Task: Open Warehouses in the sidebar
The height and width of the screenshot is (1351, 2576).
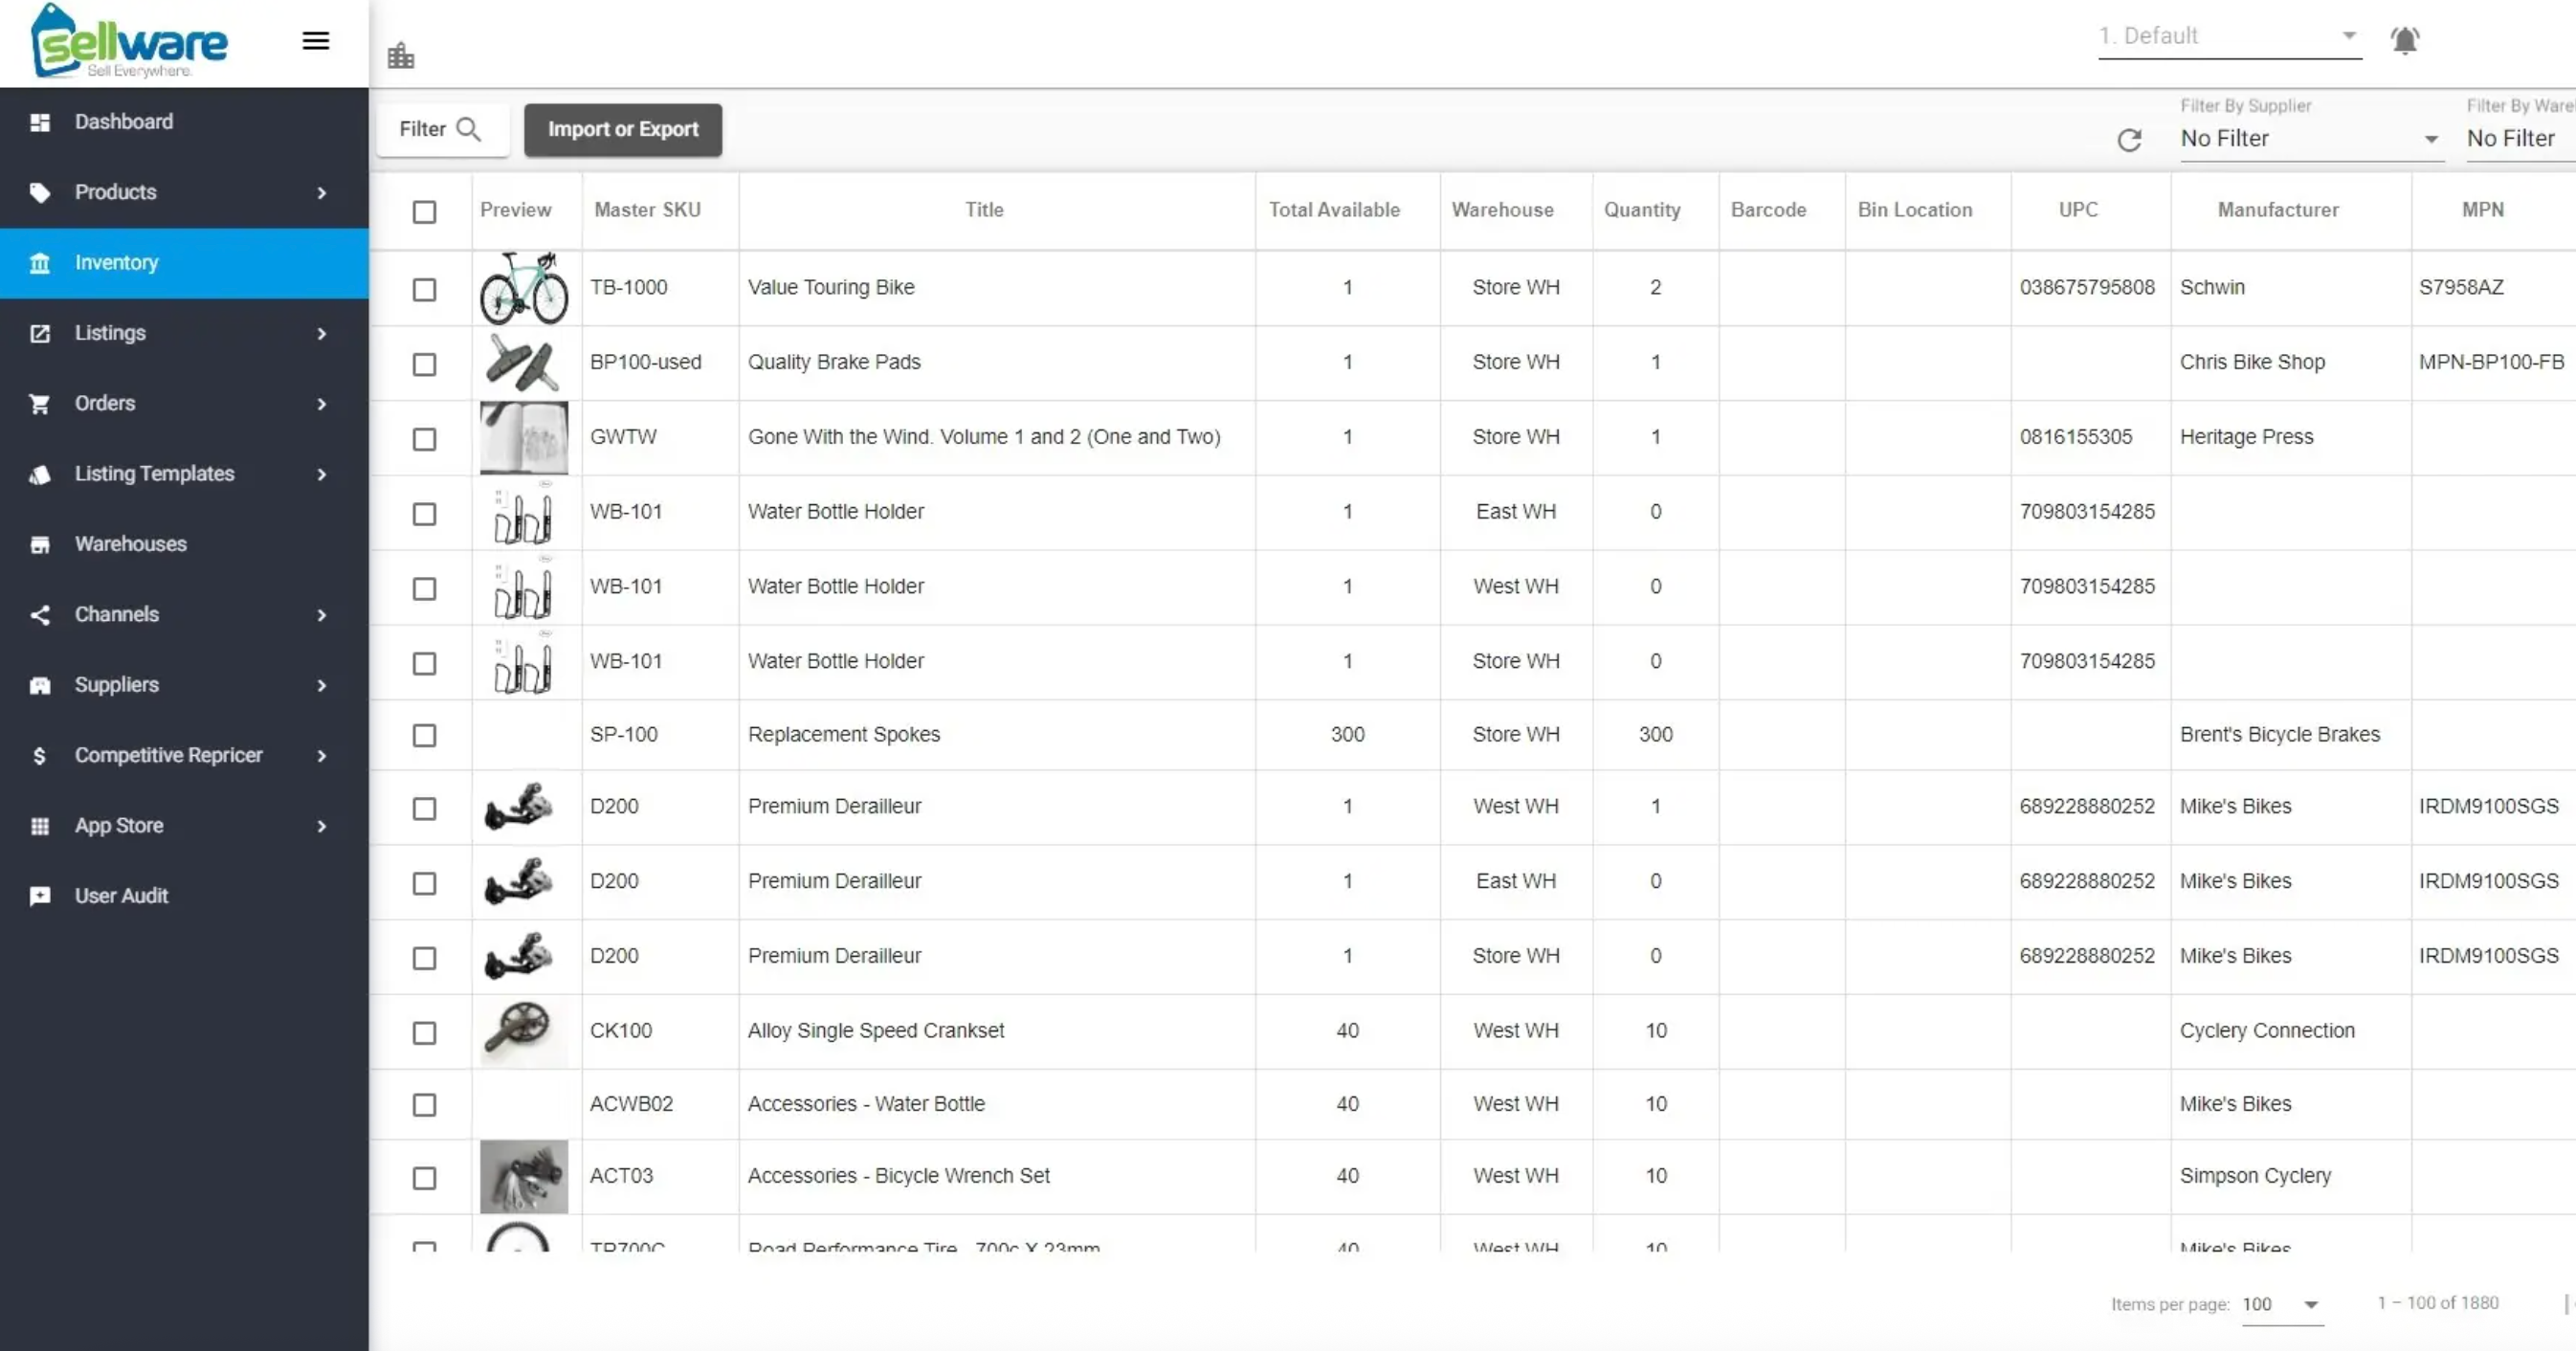Action: [184, 544]
